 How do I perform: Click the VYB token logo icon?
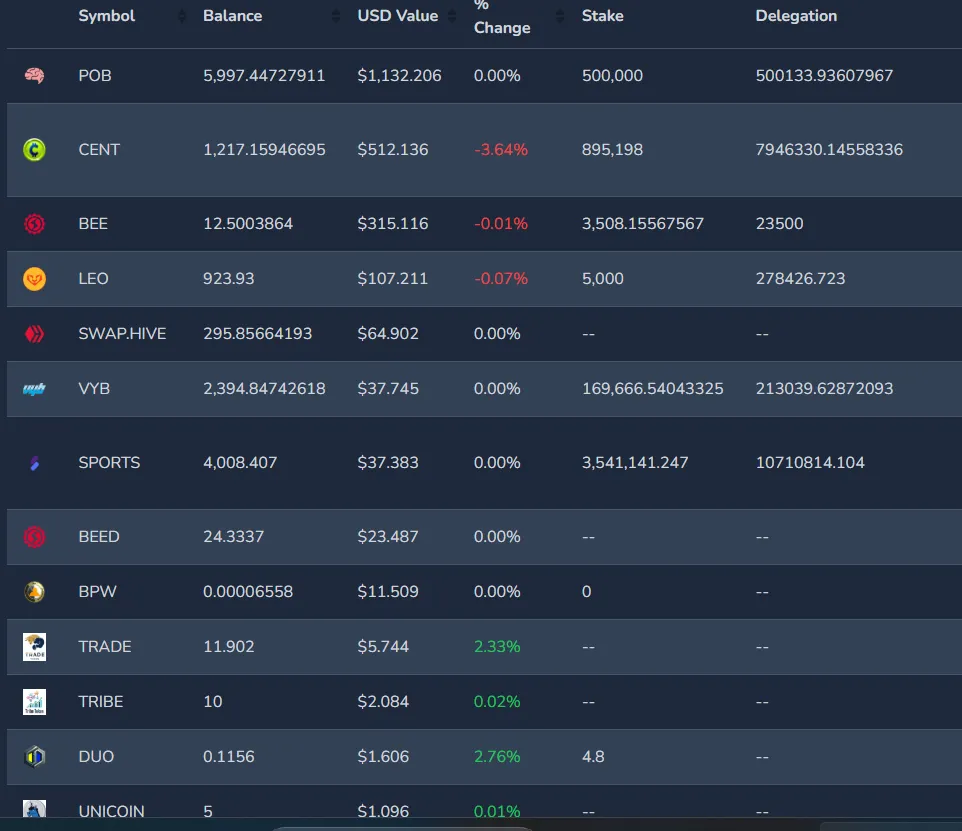[34, 389]
